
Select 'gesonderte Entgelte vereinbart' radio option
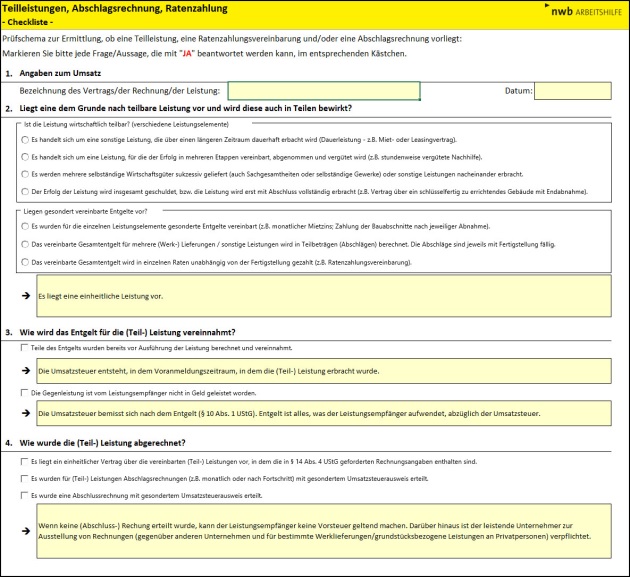(x=25, y=227)
